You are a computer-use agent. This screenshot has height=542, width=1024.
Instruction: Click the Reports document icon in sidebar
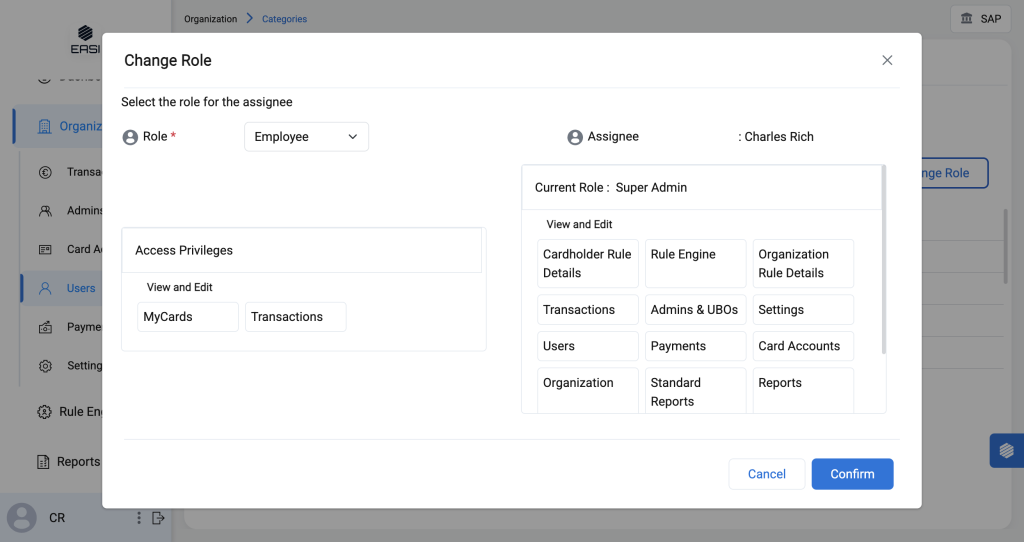click(43, 462)
